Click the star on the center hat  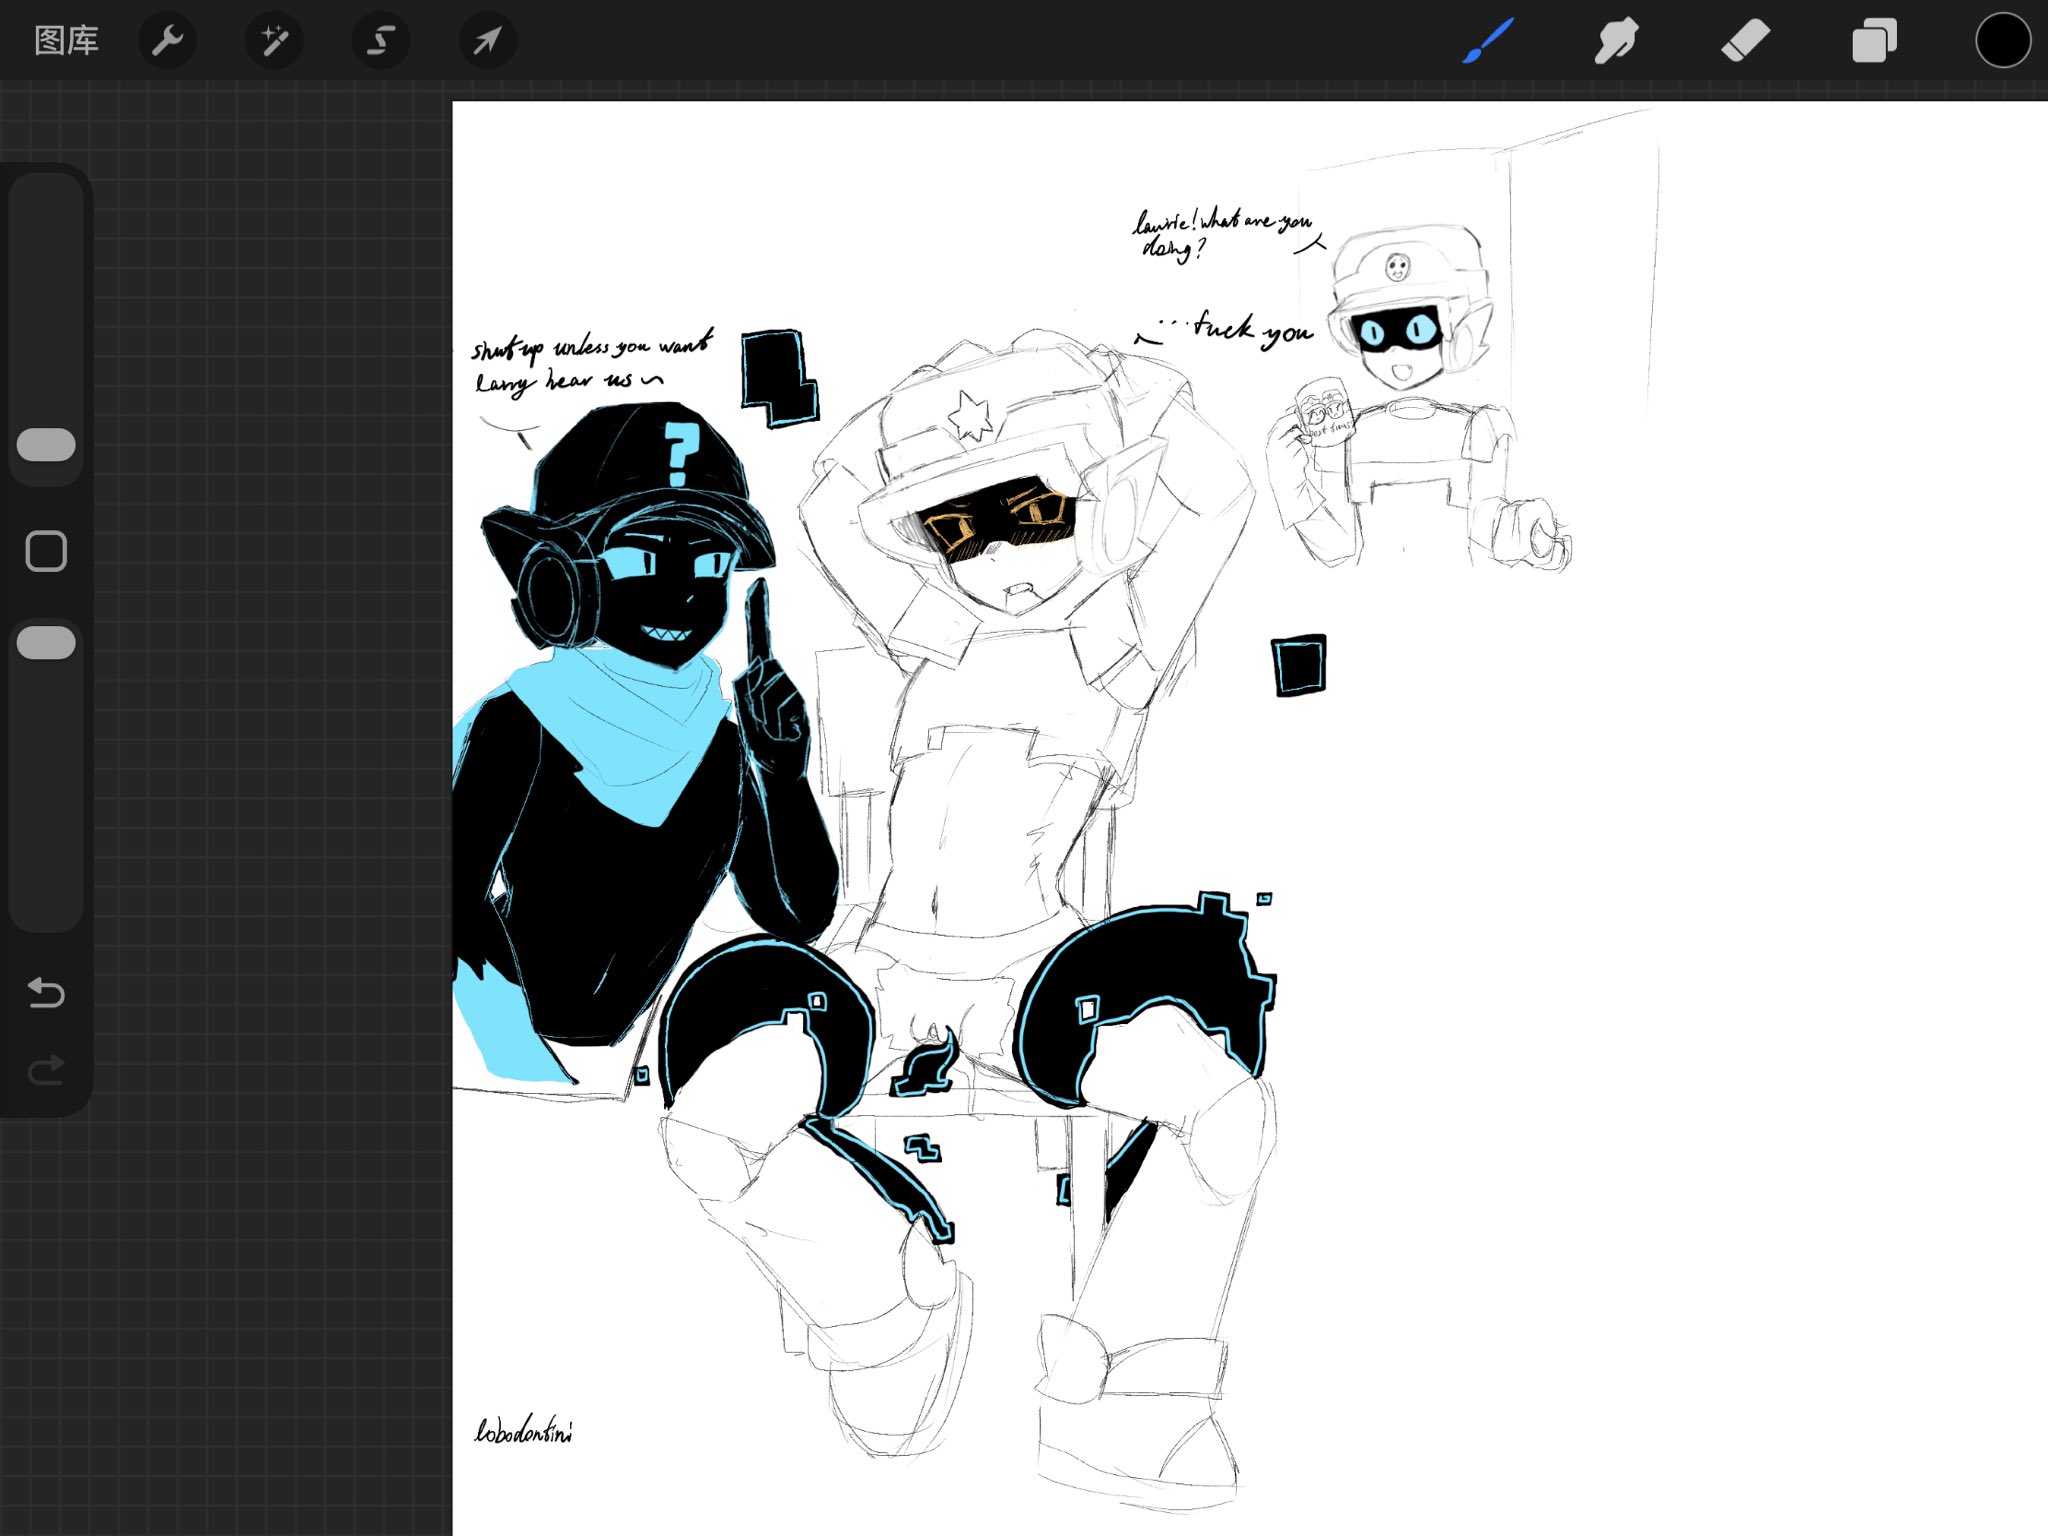coord(971,415)
